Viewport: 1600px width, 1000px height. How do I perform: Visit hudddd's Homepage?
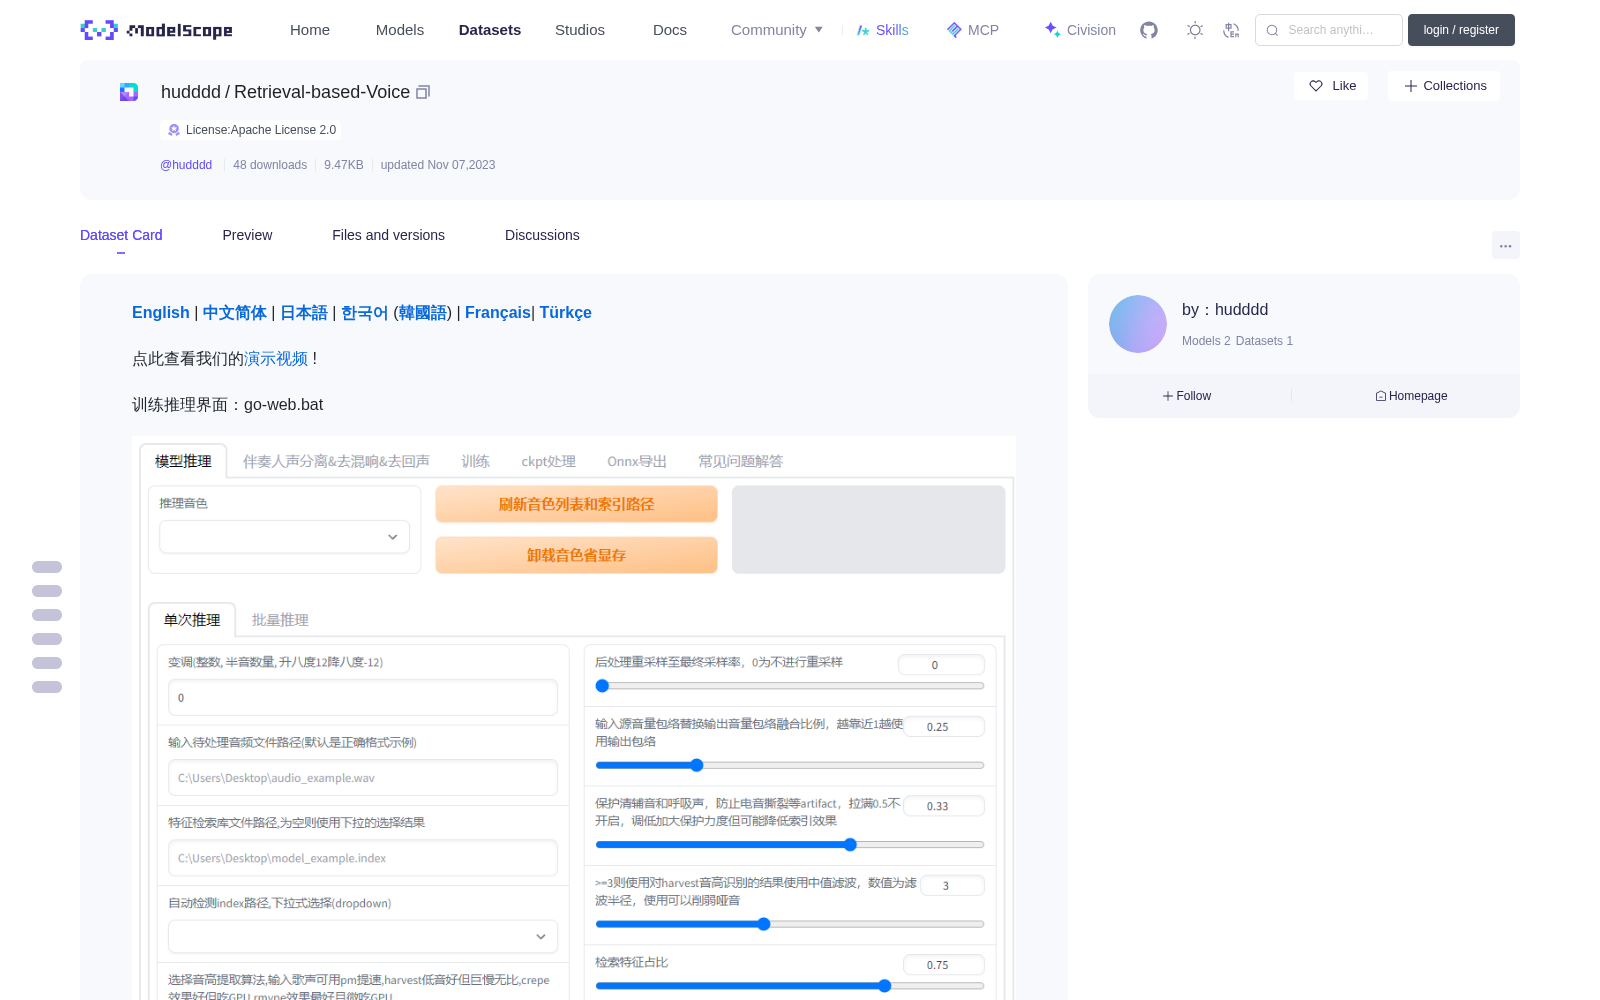click(x=1411, y=396)
